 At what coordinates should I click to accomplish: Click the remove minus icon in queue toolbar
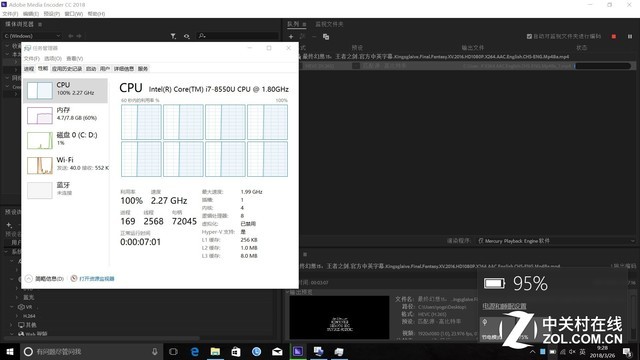click(x=314, y=37)
